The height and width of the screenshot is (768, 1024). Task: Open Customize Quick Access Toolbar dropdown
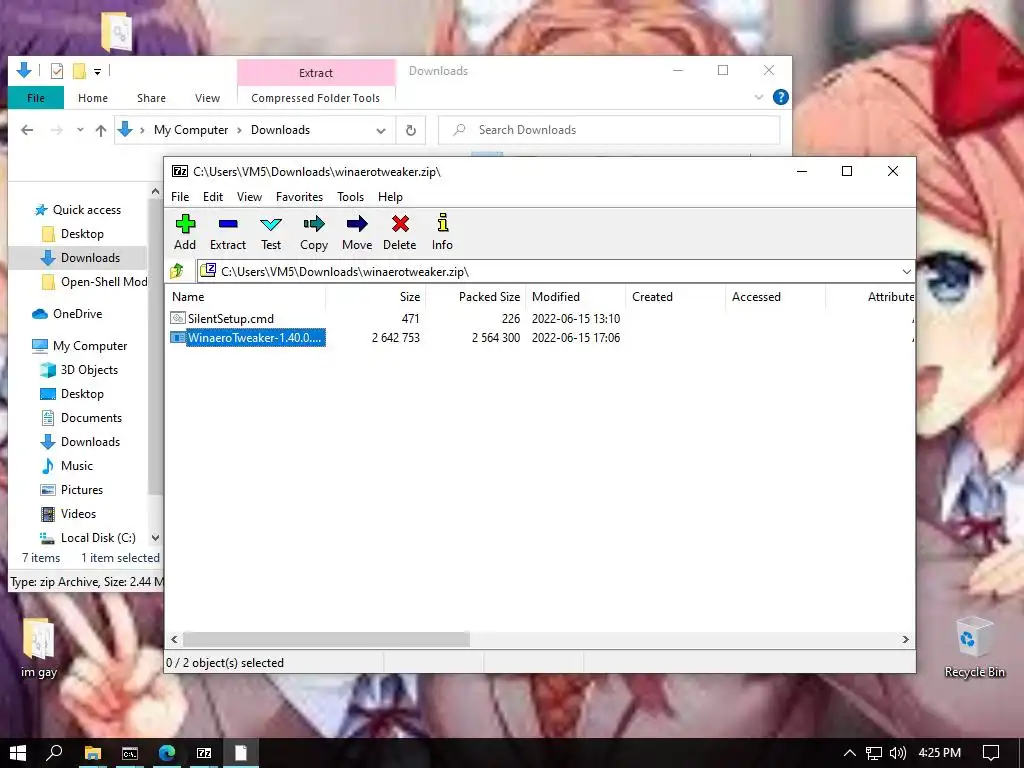(97, 71)
